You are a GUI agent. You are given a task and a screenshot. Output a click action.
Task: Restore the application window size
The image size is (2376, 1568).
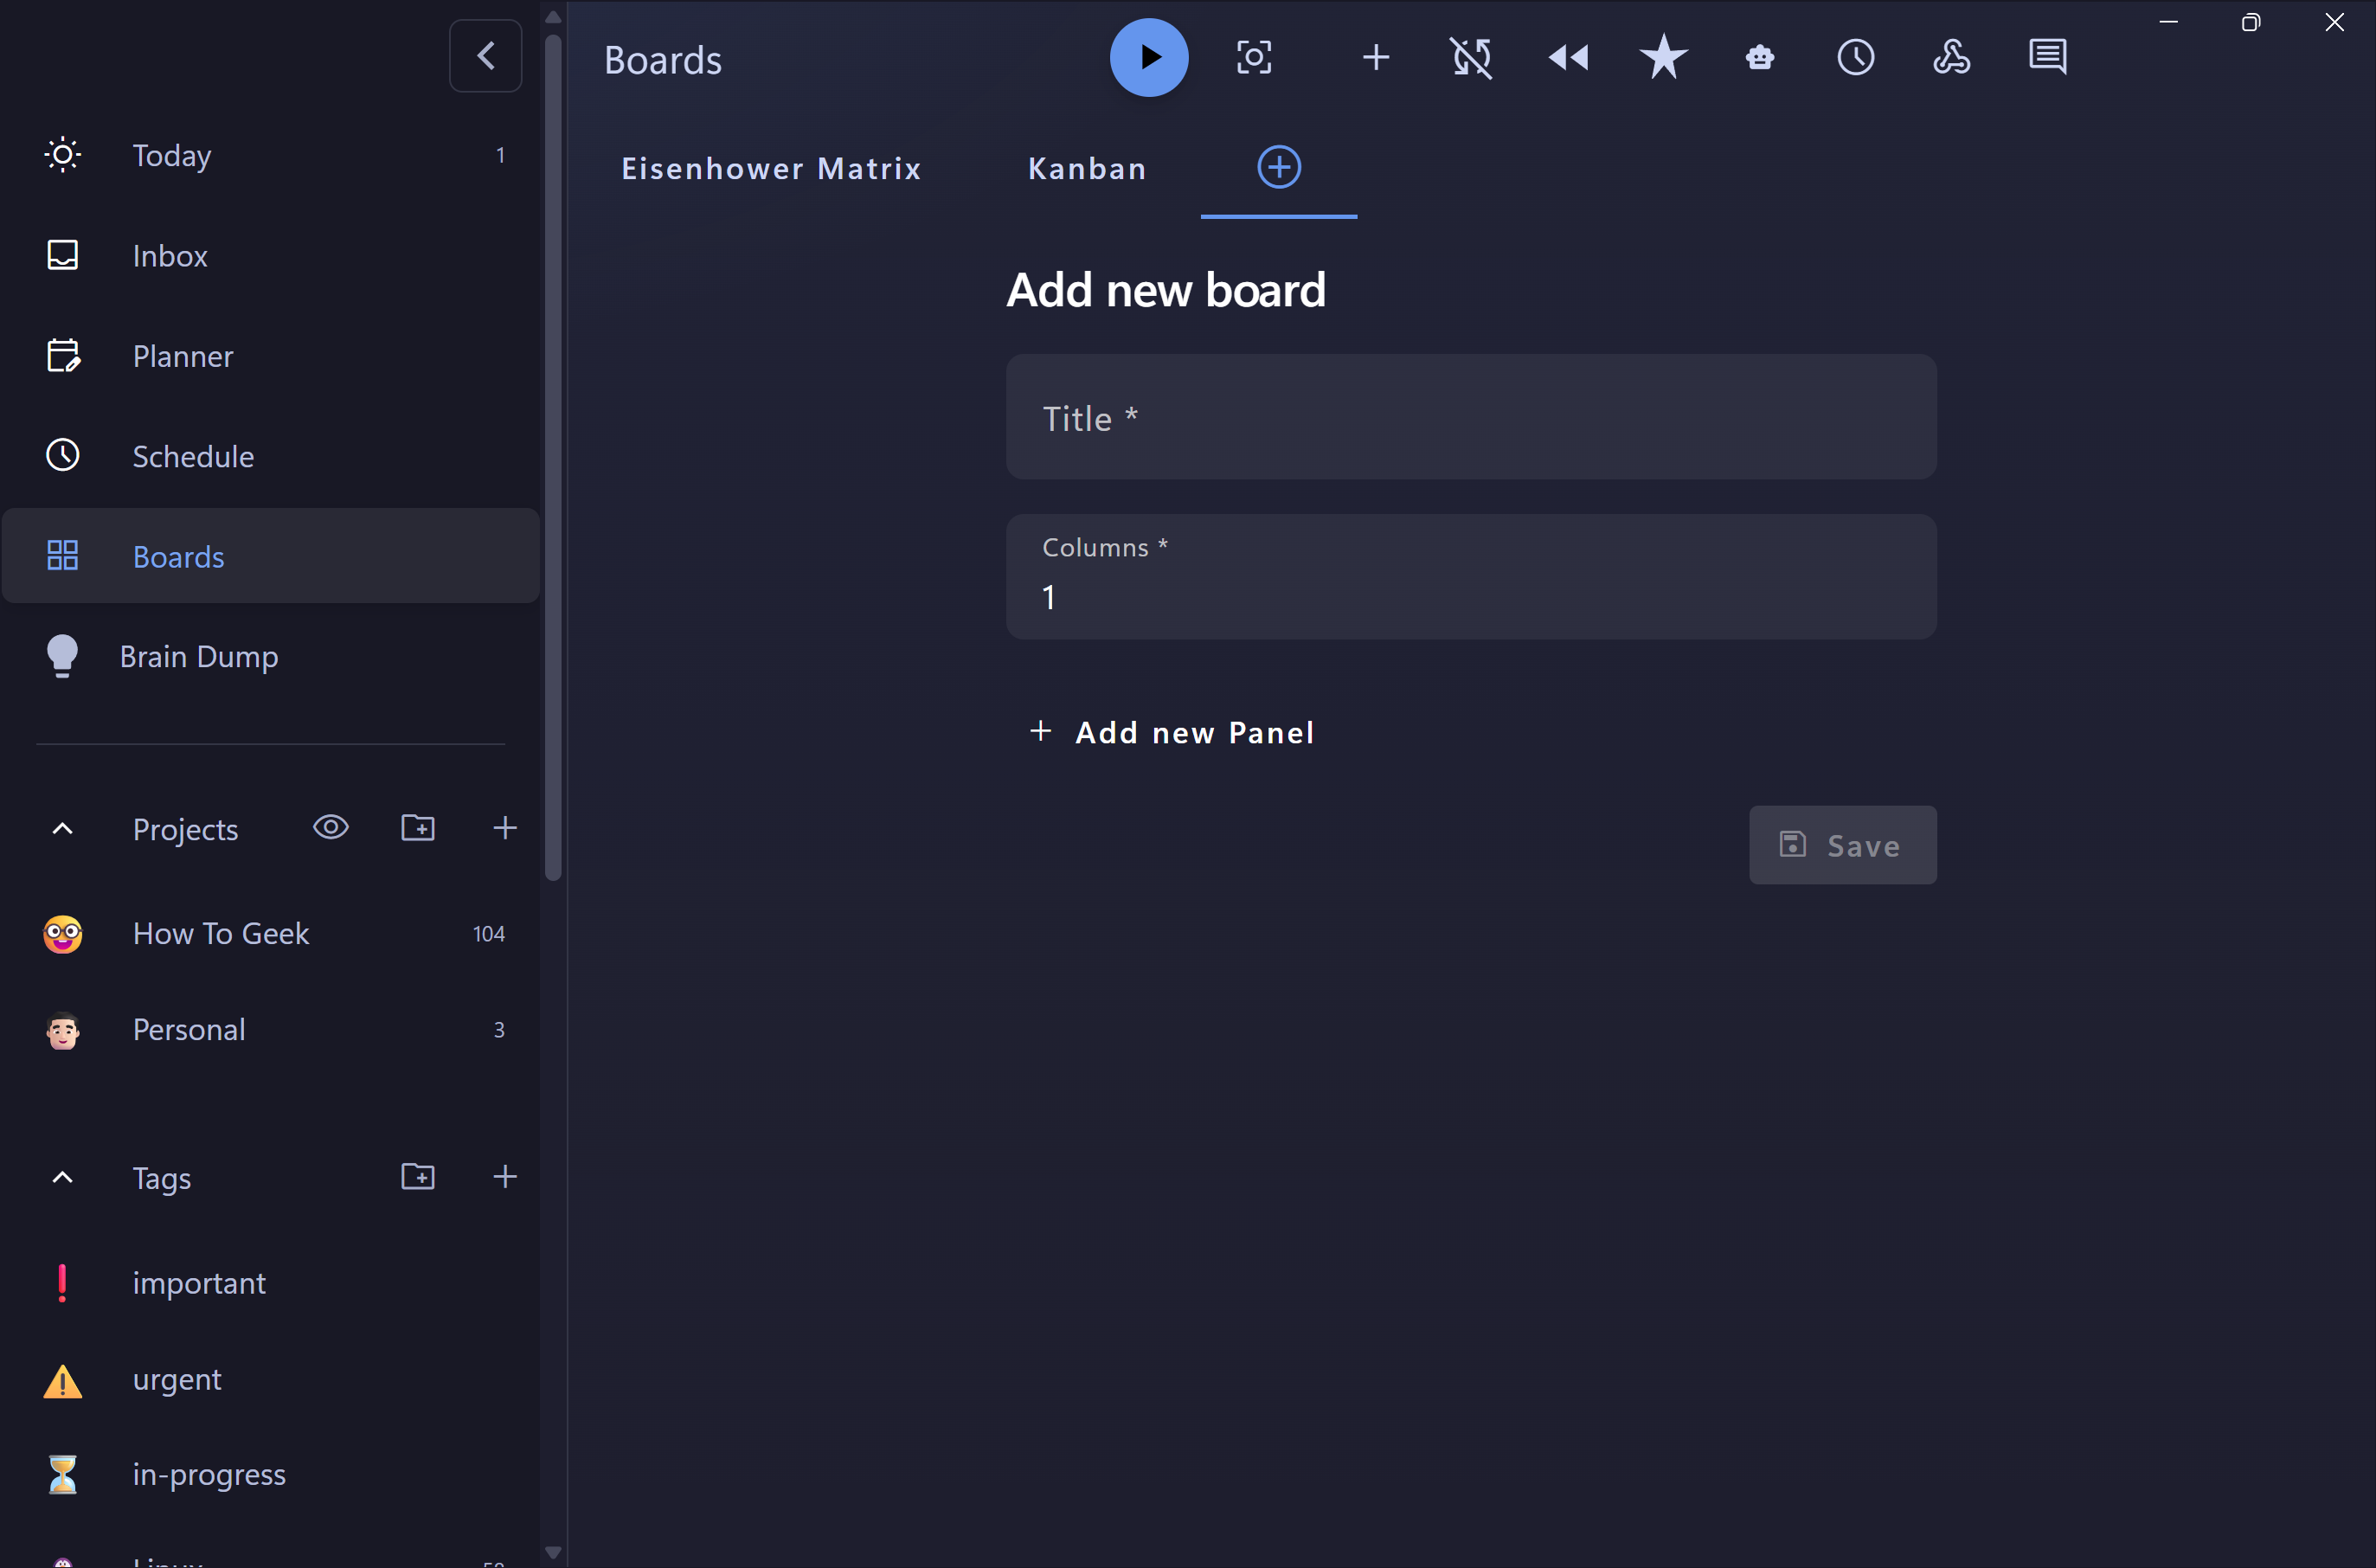click(x=2250, y=22)
